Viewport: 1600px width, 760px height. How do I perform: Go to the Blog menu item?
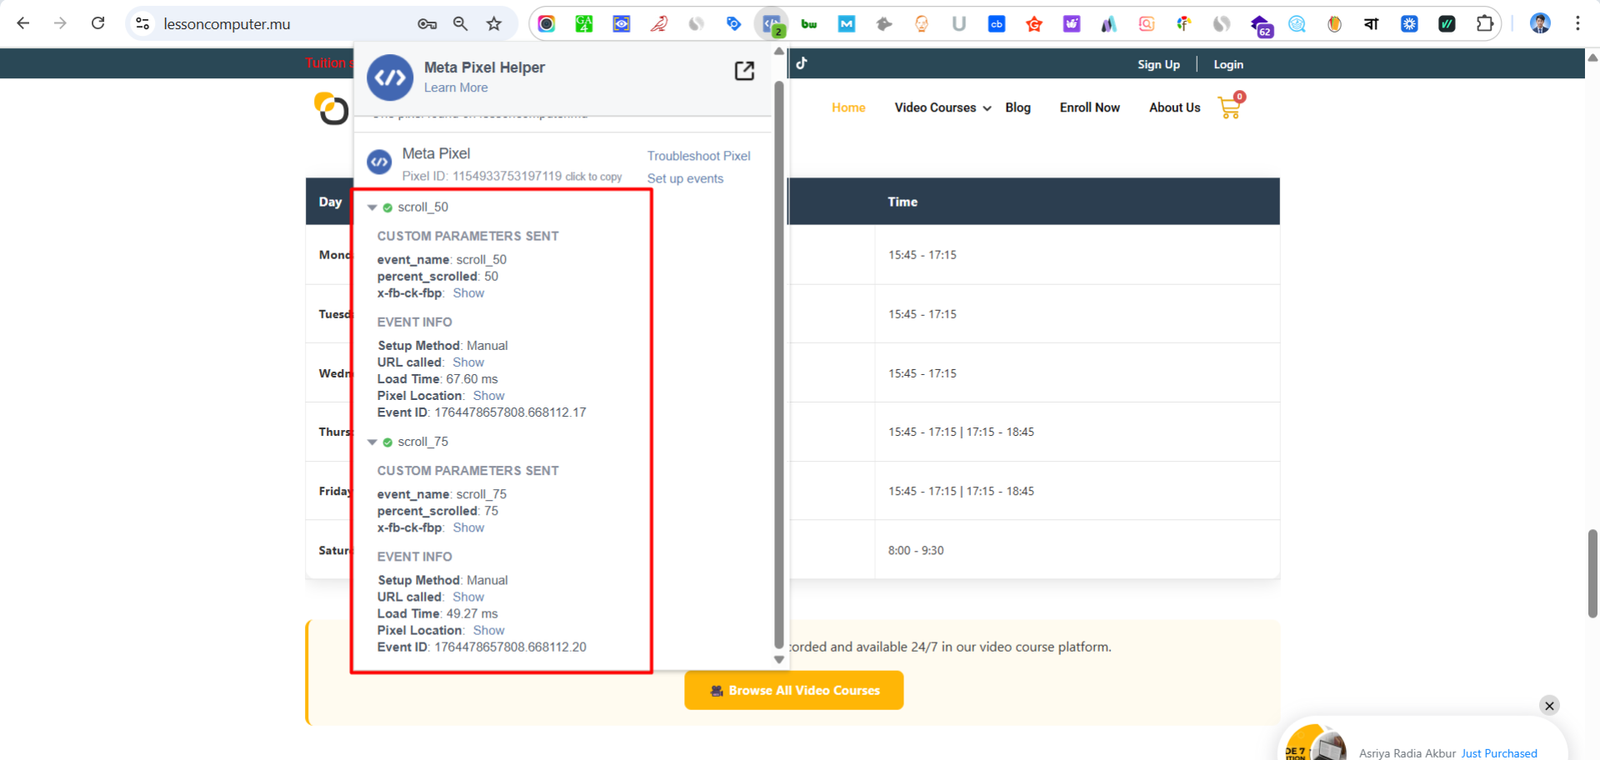pyautogui.click(x=1017, y=108)
